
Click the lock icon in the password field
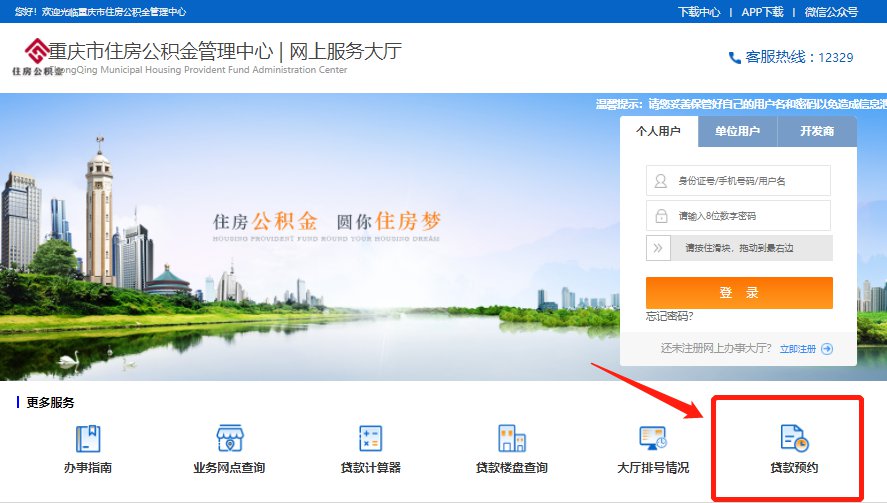pyautogui.click(x=661, y=216)
